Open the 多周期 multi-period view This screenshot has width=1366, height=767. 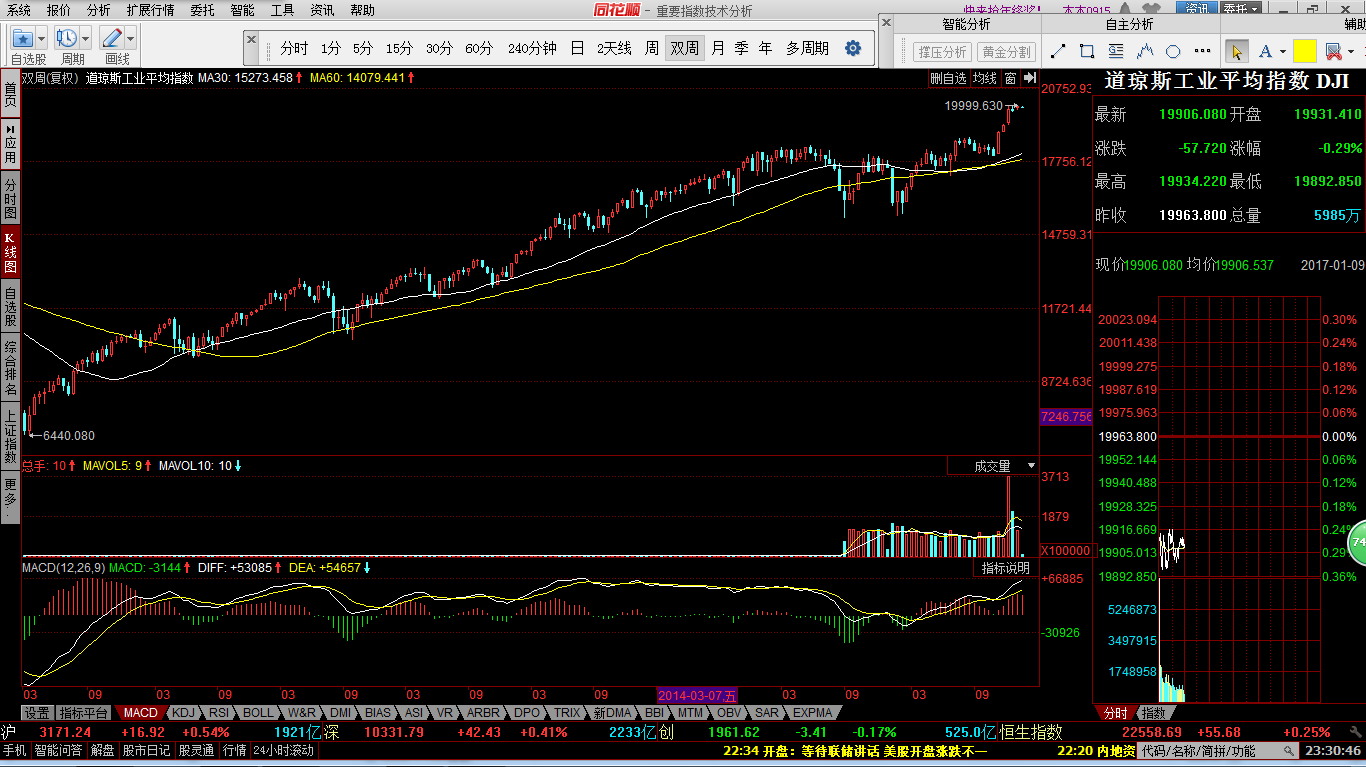point(807,48)
